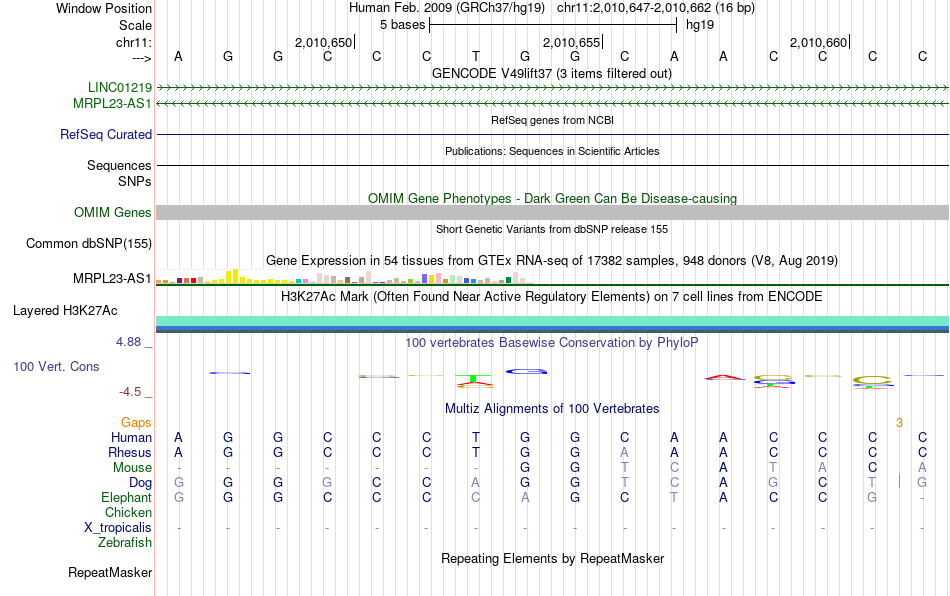
Task: Click the Dog alignment row label
Action: pos(140,483)
